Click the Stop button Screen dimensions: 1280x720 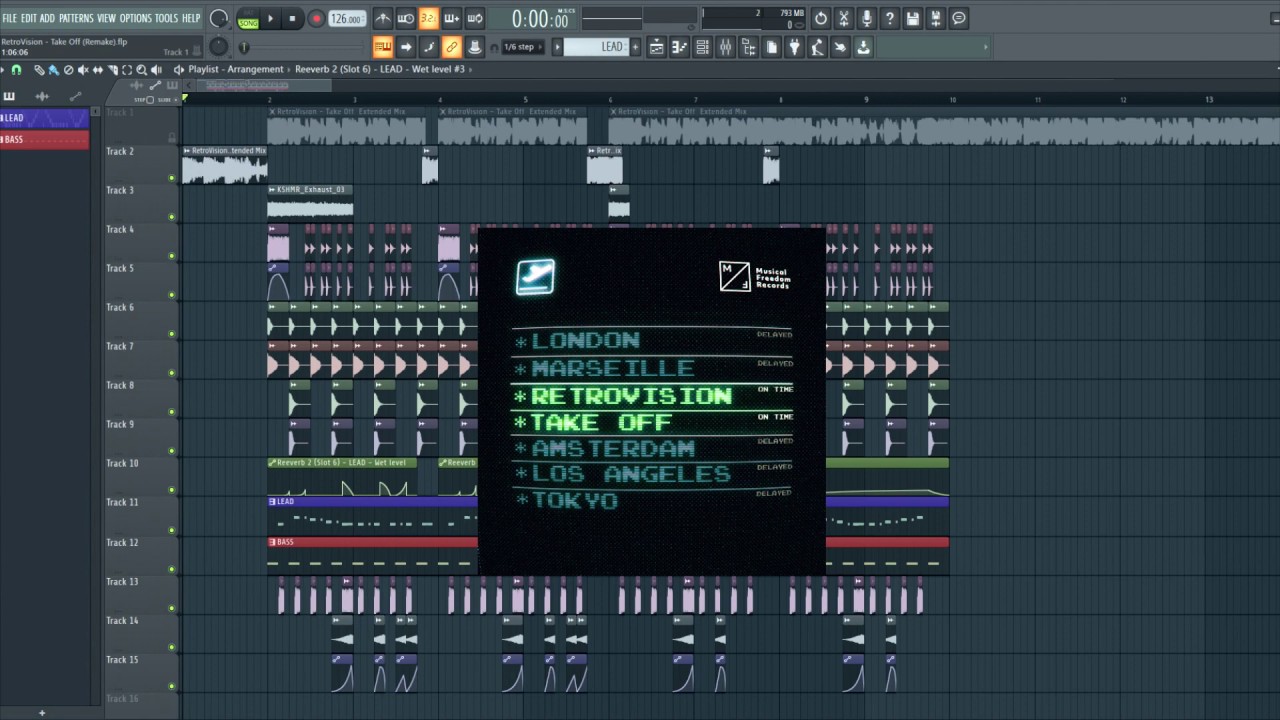292,19
